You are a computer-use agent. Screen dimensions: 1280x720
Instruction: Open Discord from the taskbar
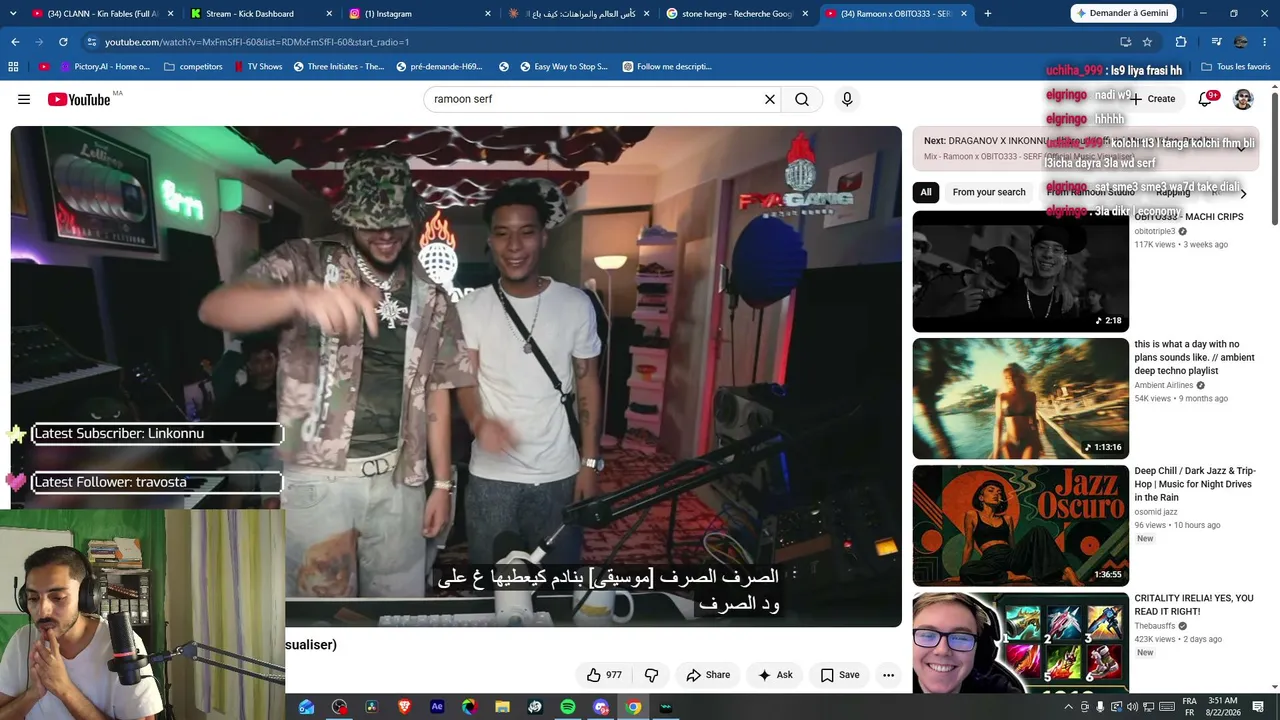(x=601, y=707)
